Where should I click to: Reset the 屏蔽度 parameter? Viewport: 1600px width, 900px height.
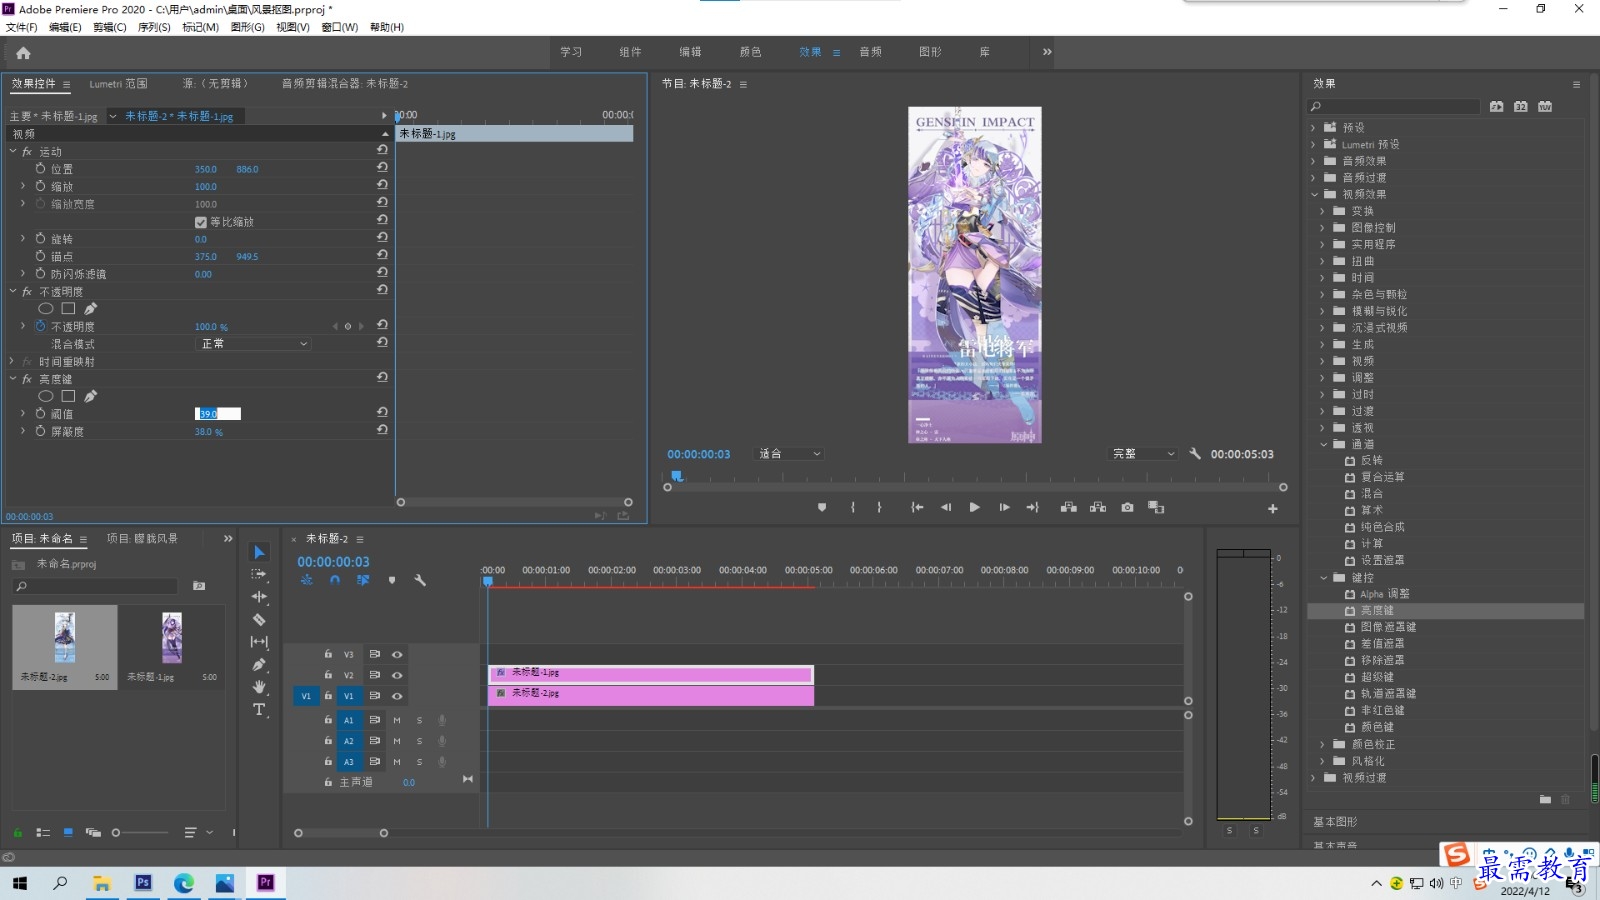click(382, 430)
